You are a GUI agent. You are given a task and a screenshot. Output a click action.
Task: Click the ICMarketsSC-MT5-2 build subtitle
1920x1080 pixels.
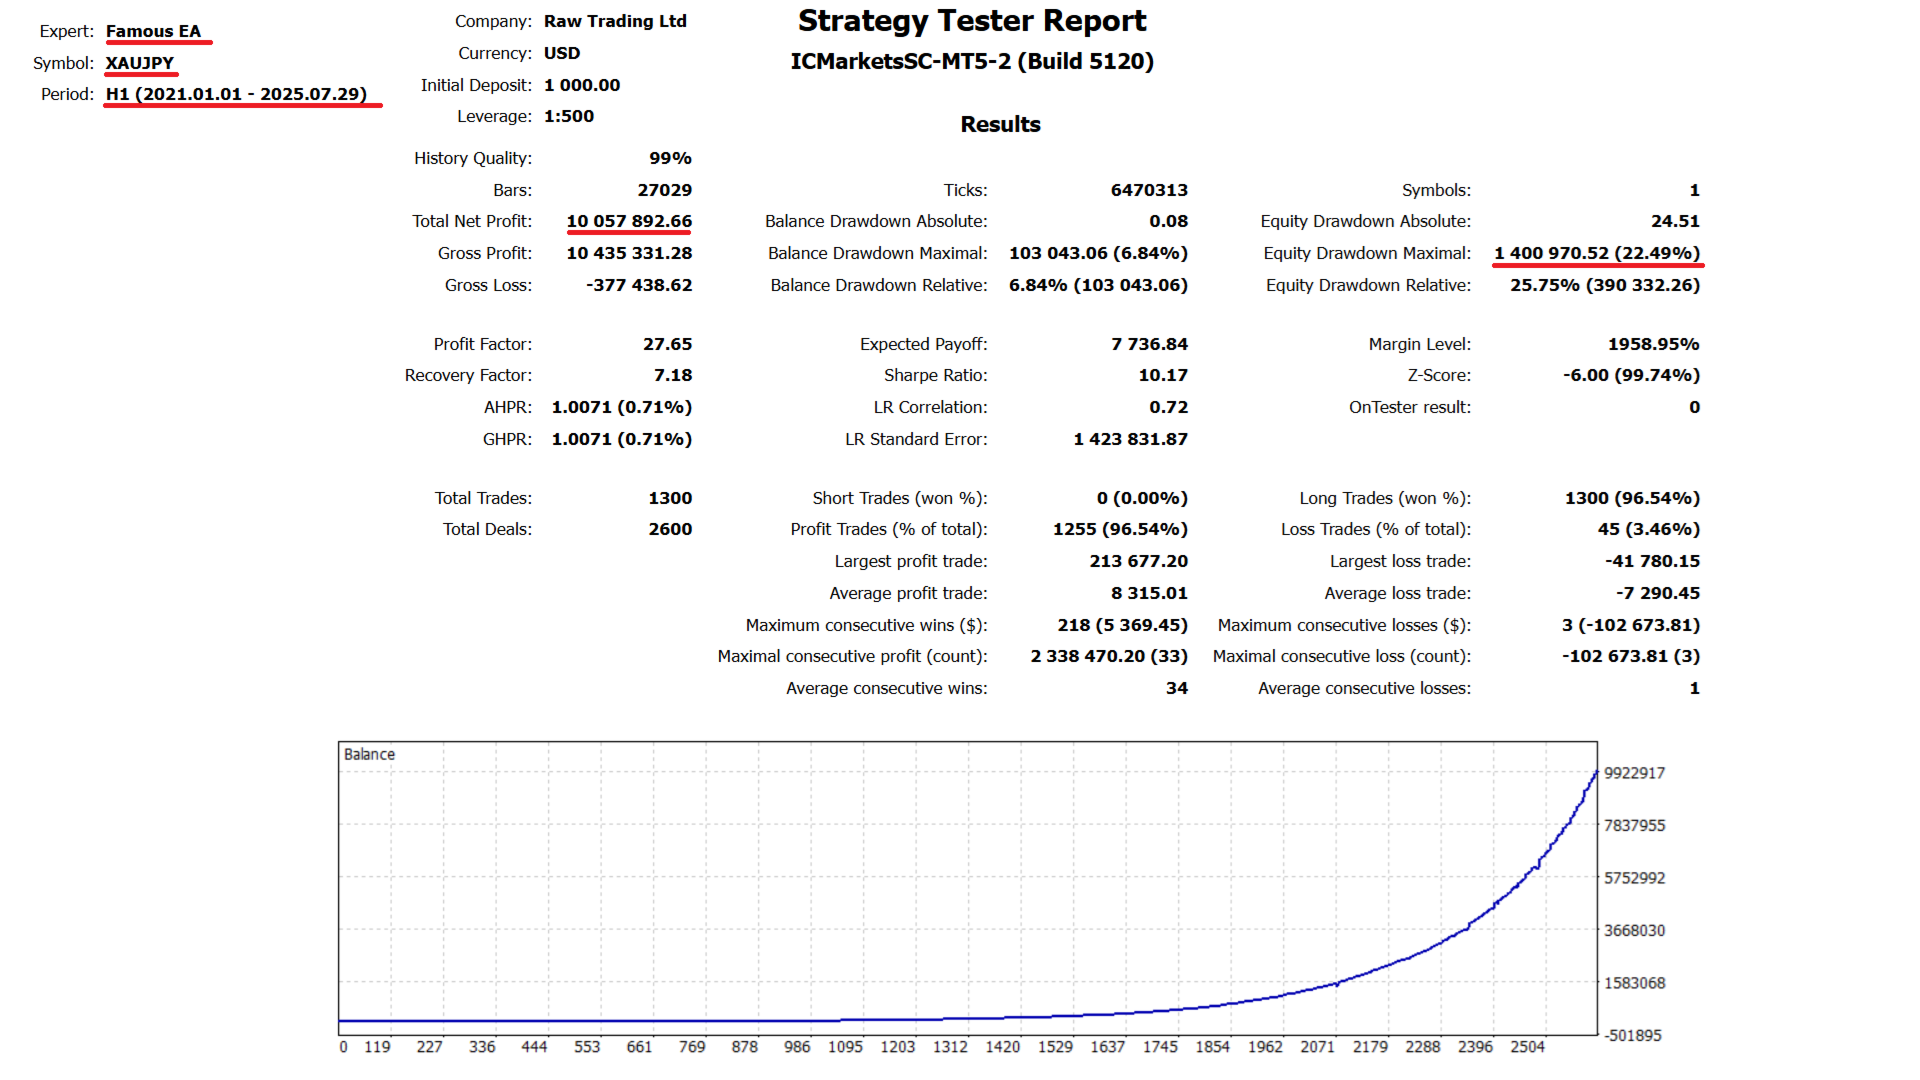(x=971, y=61)
